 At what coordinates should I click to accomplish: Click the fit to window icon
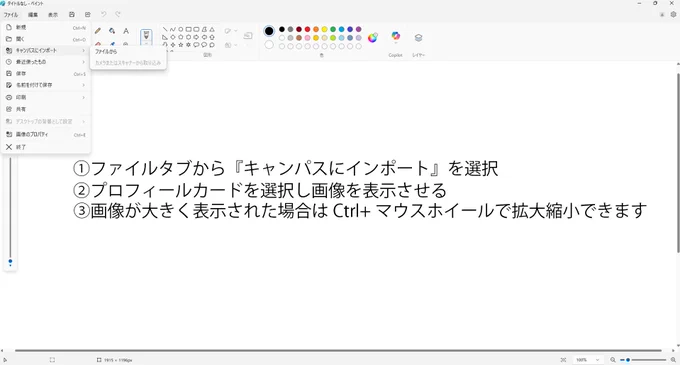tap(563, 360)
